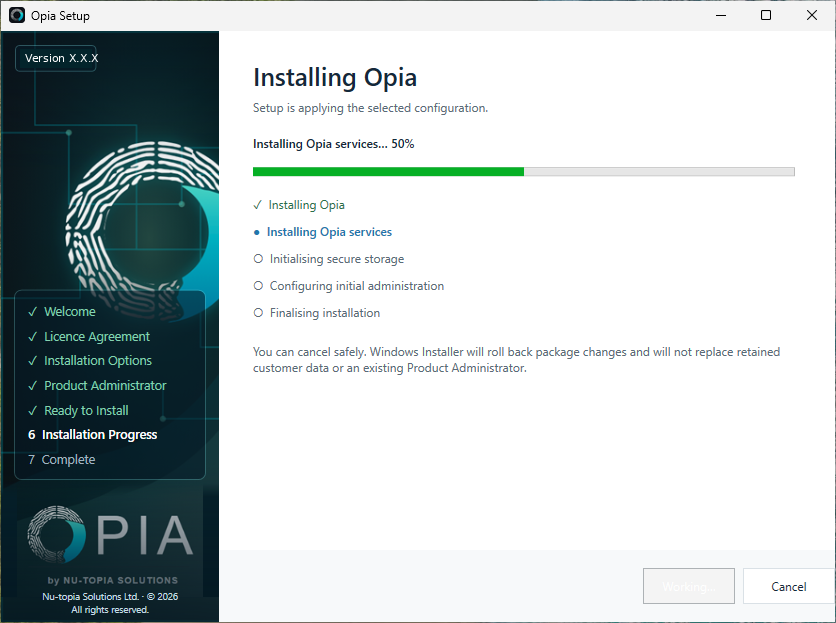
Task: Click the Cancel button
Action: pyautogui.click(x=789, y=586)
